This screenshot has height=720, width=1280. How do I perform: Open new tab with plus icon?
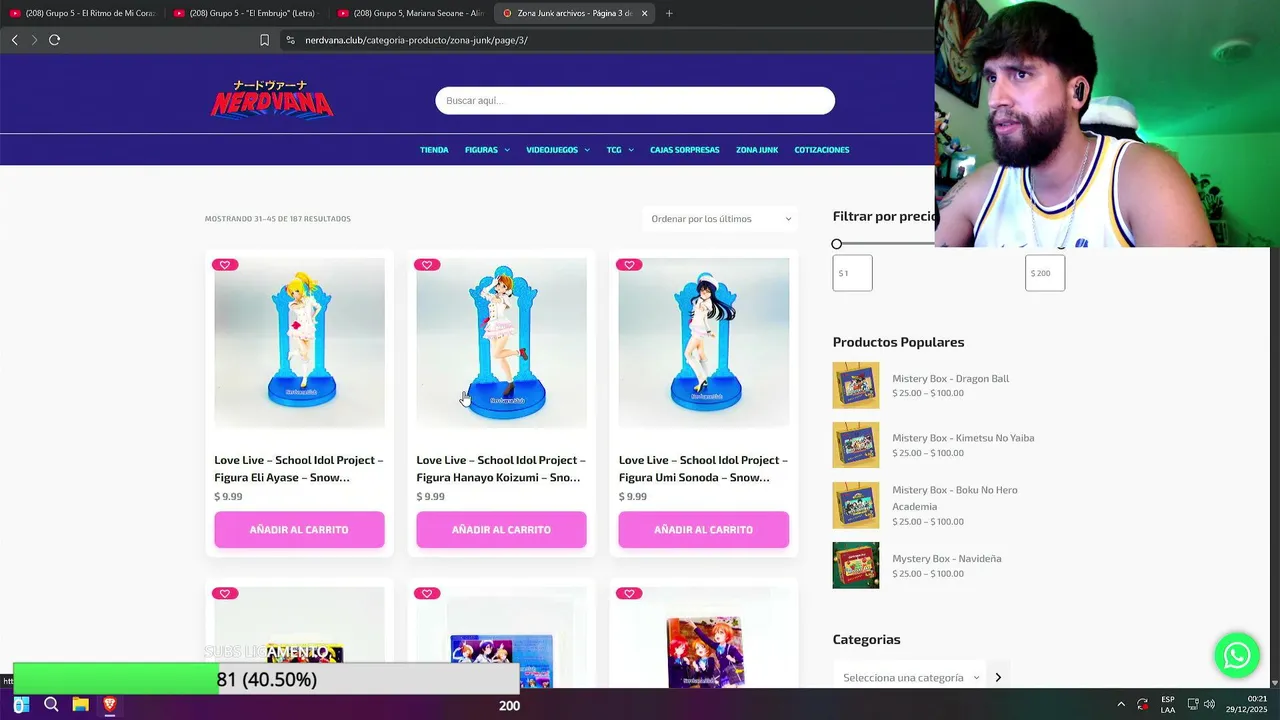pos(669,13)
